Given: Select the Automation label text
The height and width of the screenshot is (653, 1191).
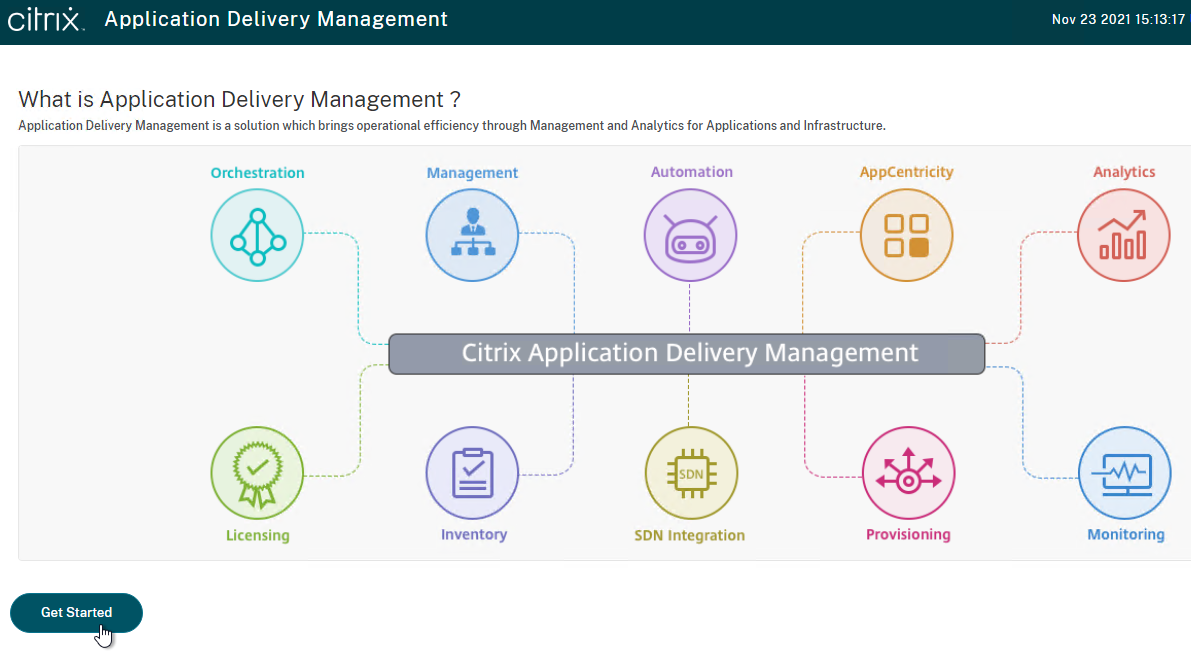Looking at the screenshot, I should 692,172.
